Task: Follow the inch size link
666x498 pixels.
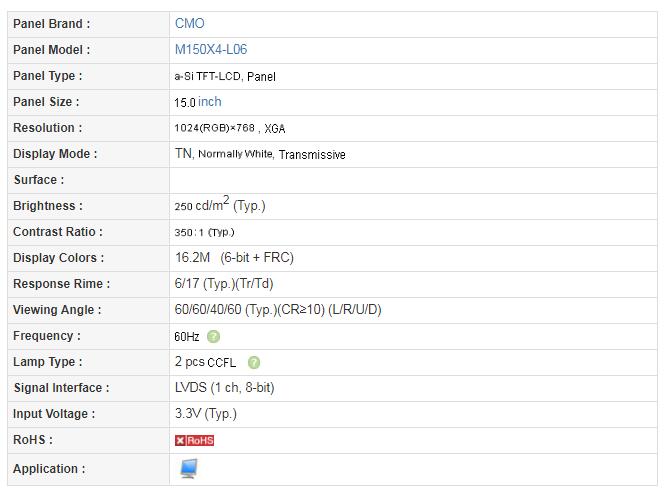Action: [209, 102]
